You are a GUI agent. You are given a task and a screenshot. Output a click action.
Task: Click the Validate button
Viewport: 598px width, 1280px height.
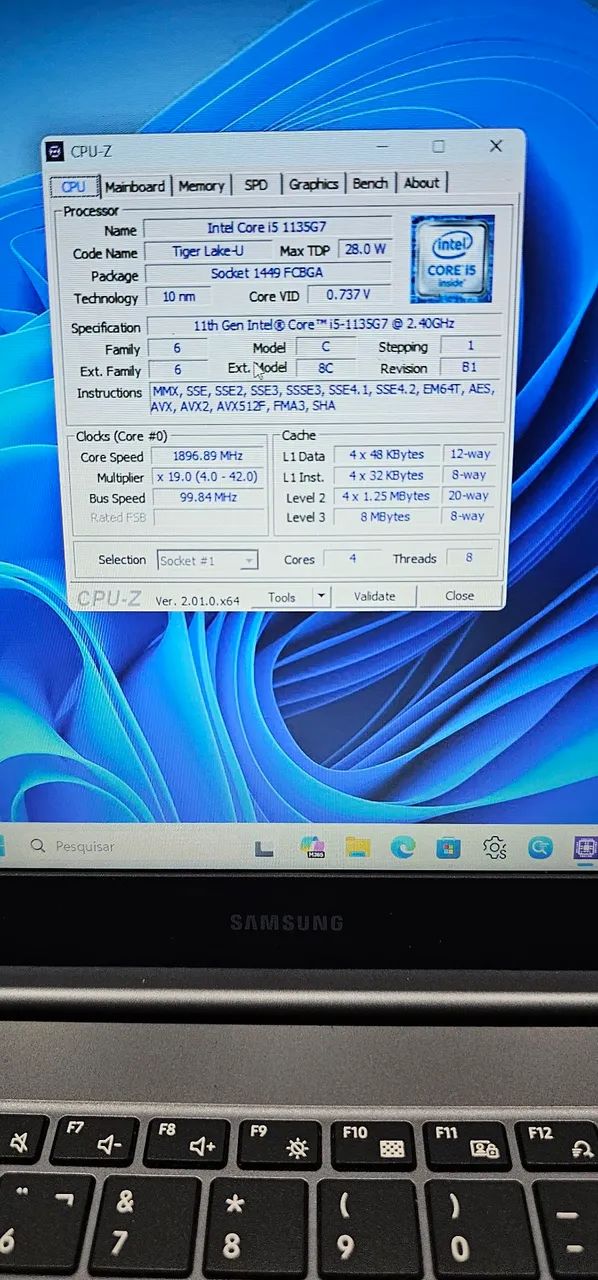(374, 596)
